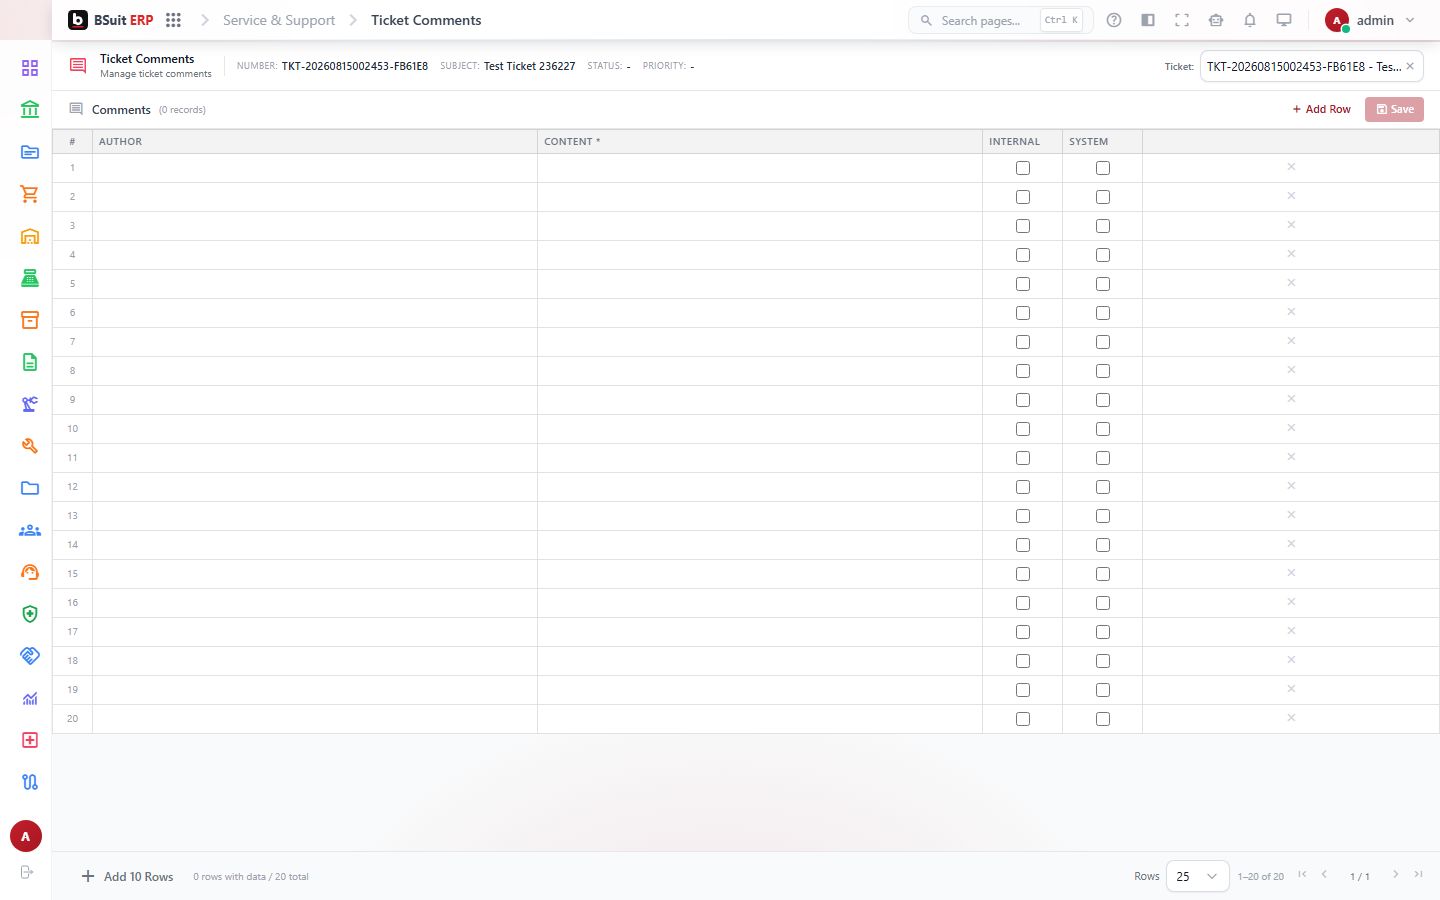Viewport: 1440px width, 900px height.
Task: Tick the System checkbox in row 20
Action: click(x=1102, y=719)
